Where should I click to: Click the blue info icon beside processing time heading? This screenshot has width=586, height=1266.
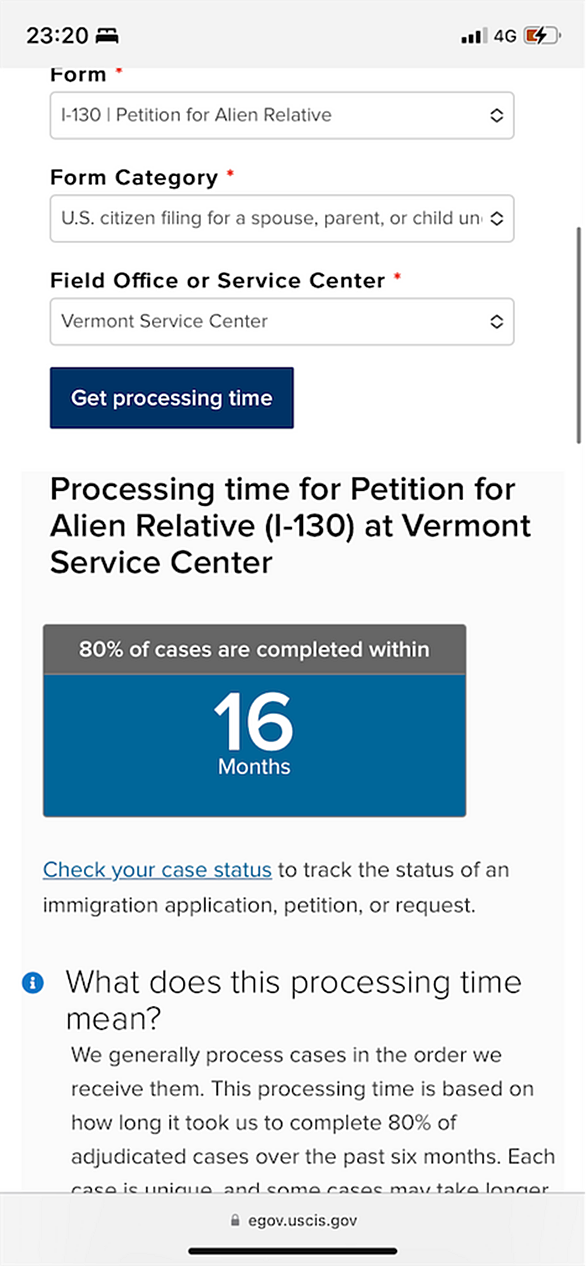(32, 983)
